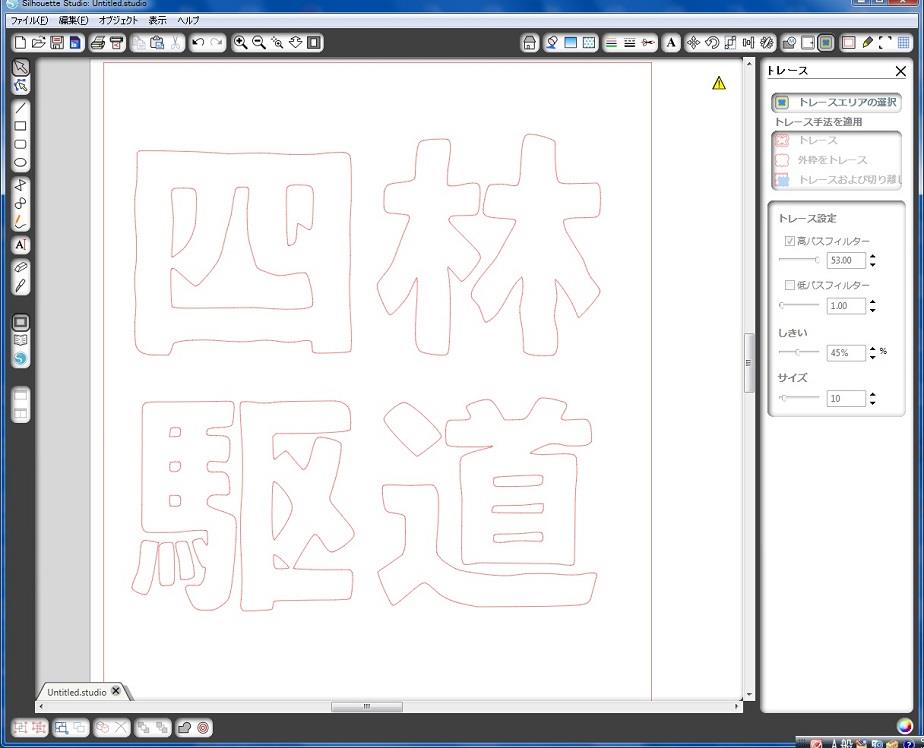The width and height of the screenshot is (924, 748).
Task: Click the Print icon
Action: (98, 42)
